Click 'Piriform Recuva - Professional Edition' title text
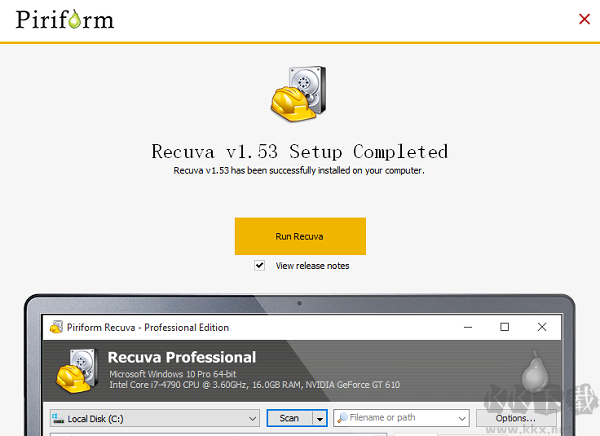 pos(148,328)
